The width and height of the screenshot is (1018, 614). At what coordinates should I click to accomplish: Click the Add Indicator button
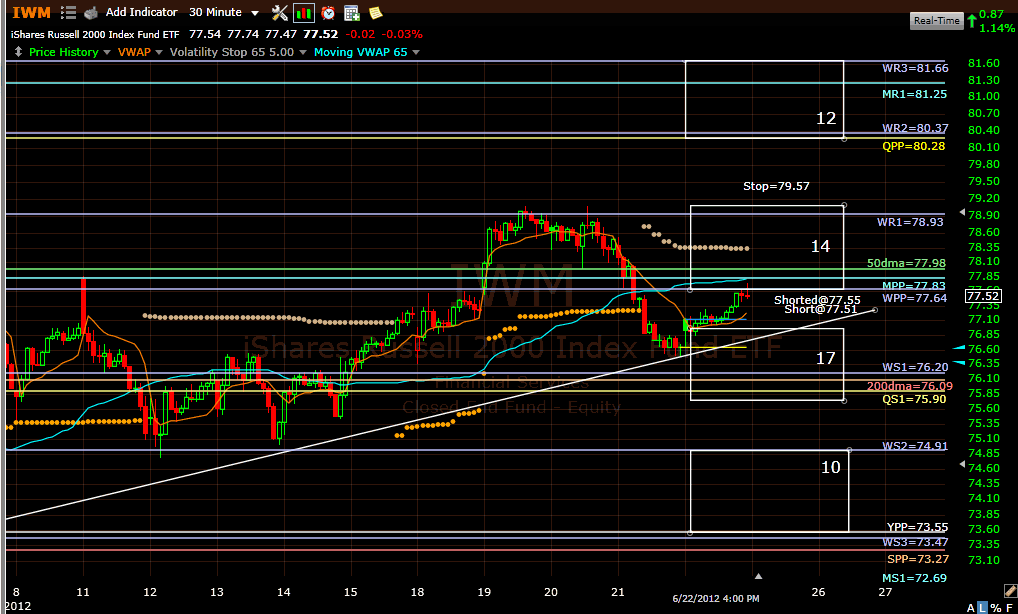pos(142,12)
